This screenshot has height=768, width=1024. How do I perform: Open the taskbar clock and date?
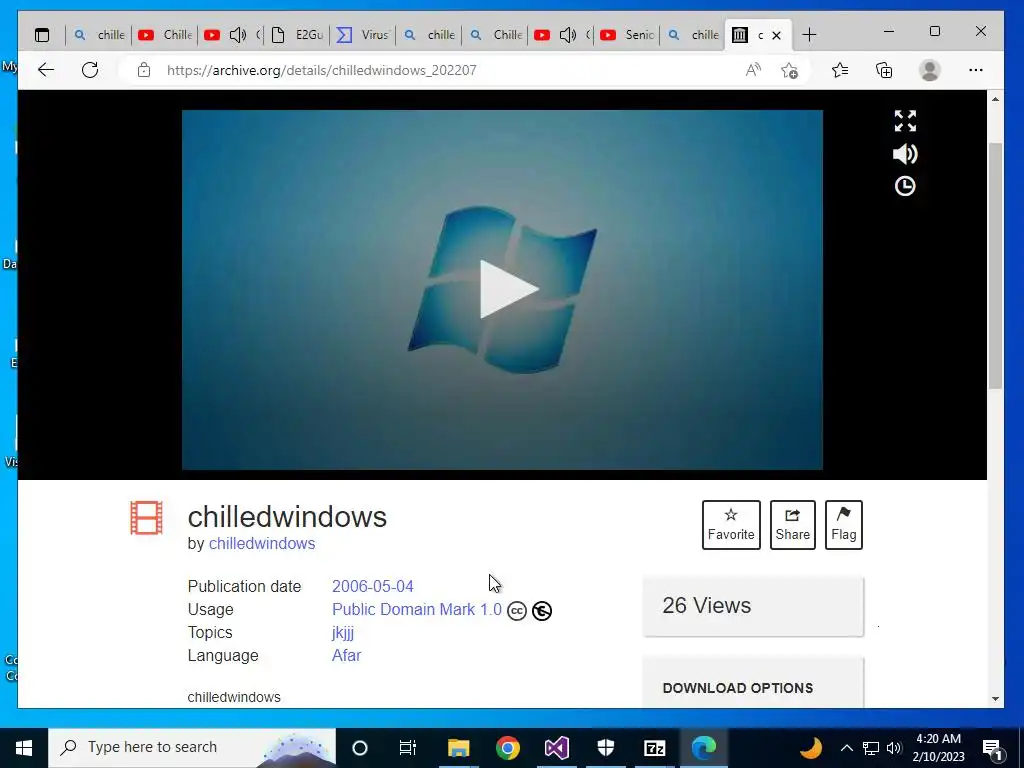(x=938, y=748)
